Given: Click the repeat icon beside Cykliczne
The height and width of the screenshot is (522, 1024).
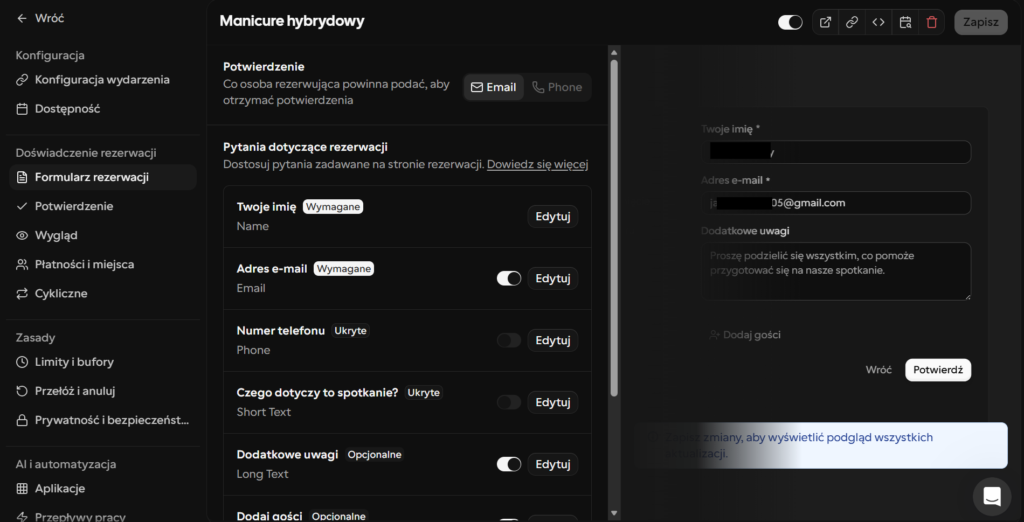Looking at the screenshot, I should pyautogui.click(x=22, y=293).
